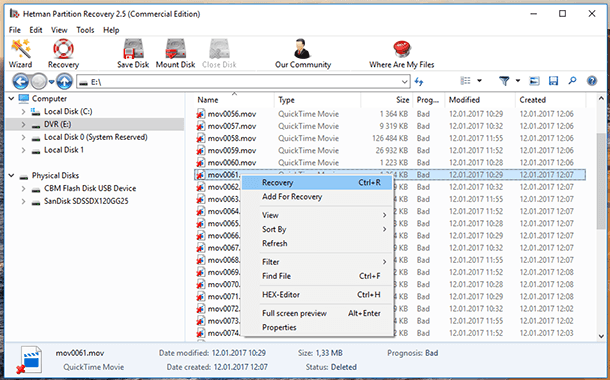
Task: Go up one folder level
Action: 64,82
